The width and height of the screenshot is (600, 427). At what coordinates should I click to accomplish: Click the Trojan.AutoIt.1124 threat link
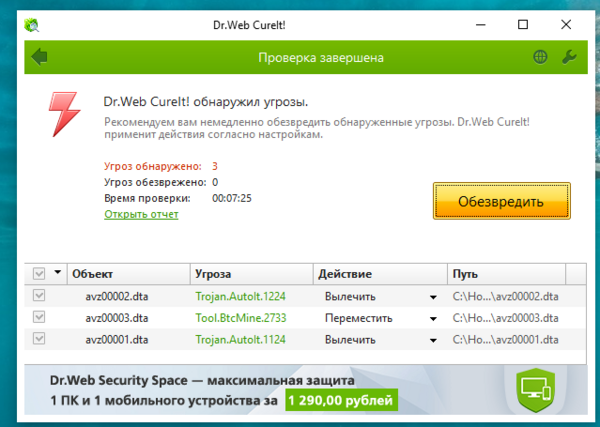240,340
